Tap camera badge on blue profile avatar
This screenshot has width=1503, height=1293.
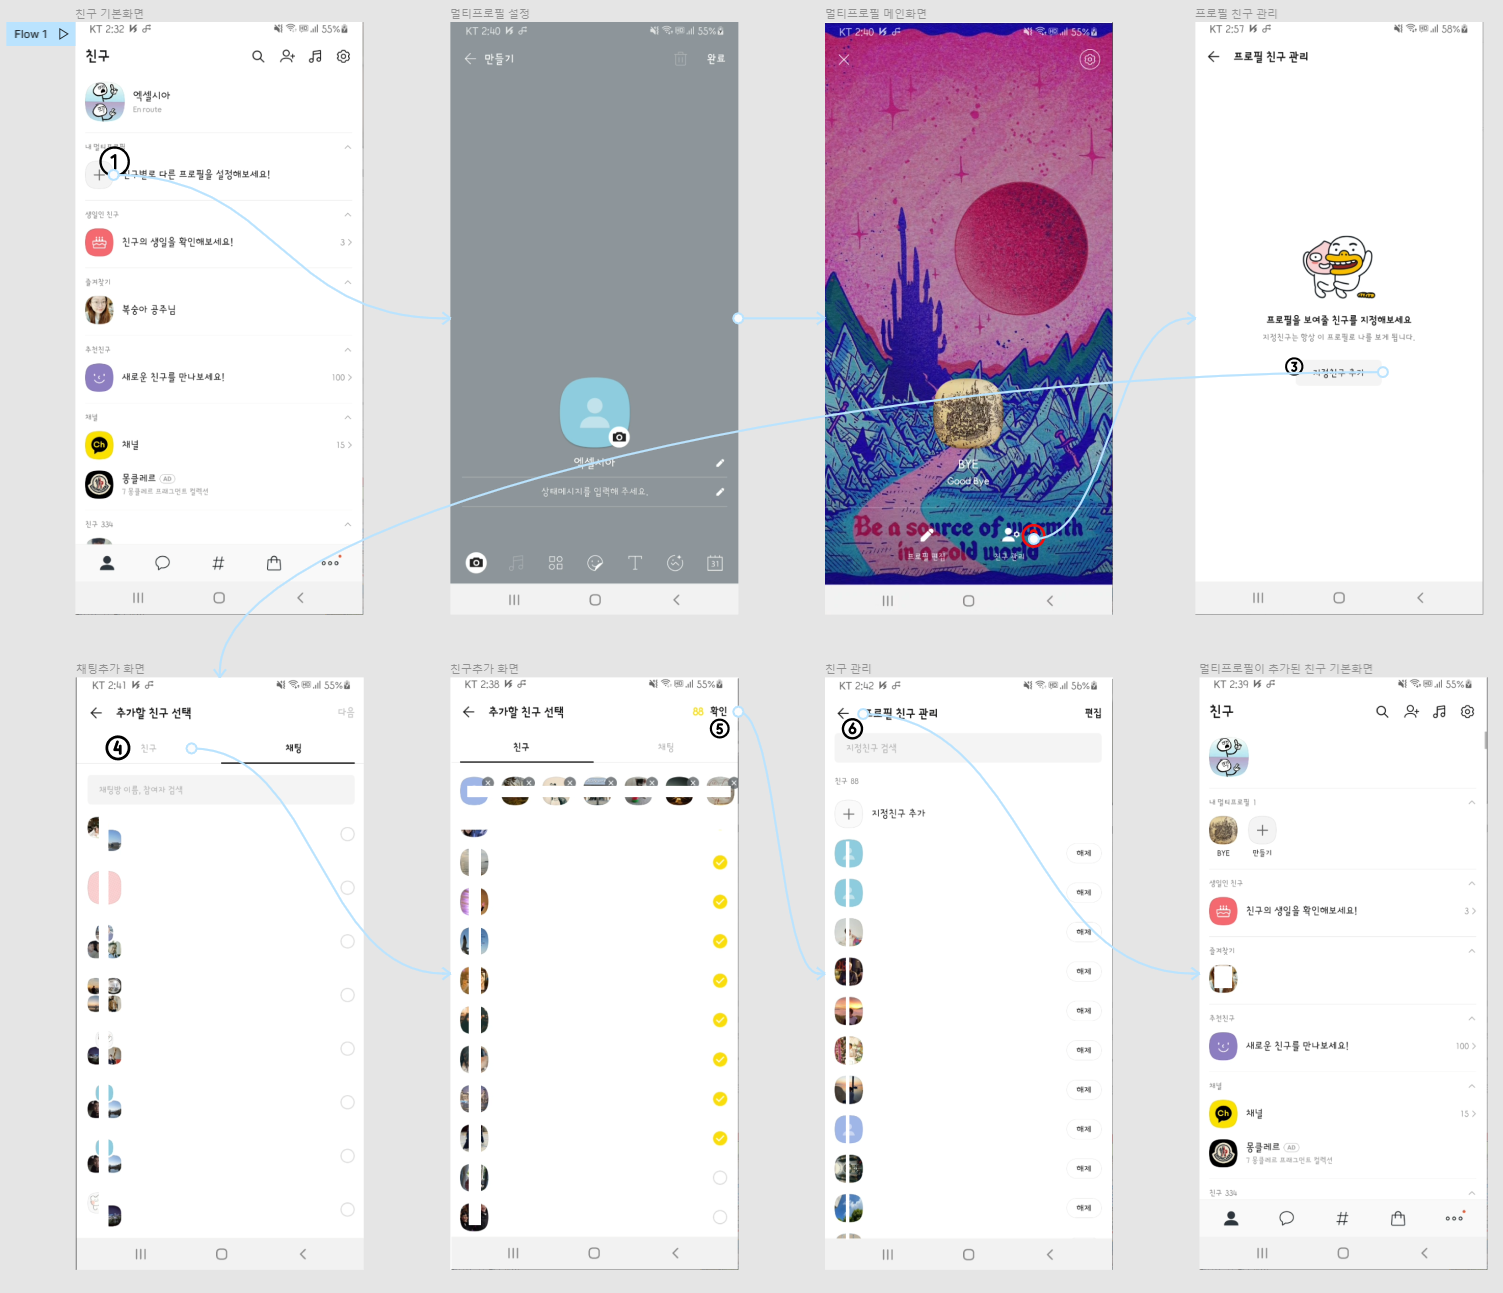coord(619,437)
